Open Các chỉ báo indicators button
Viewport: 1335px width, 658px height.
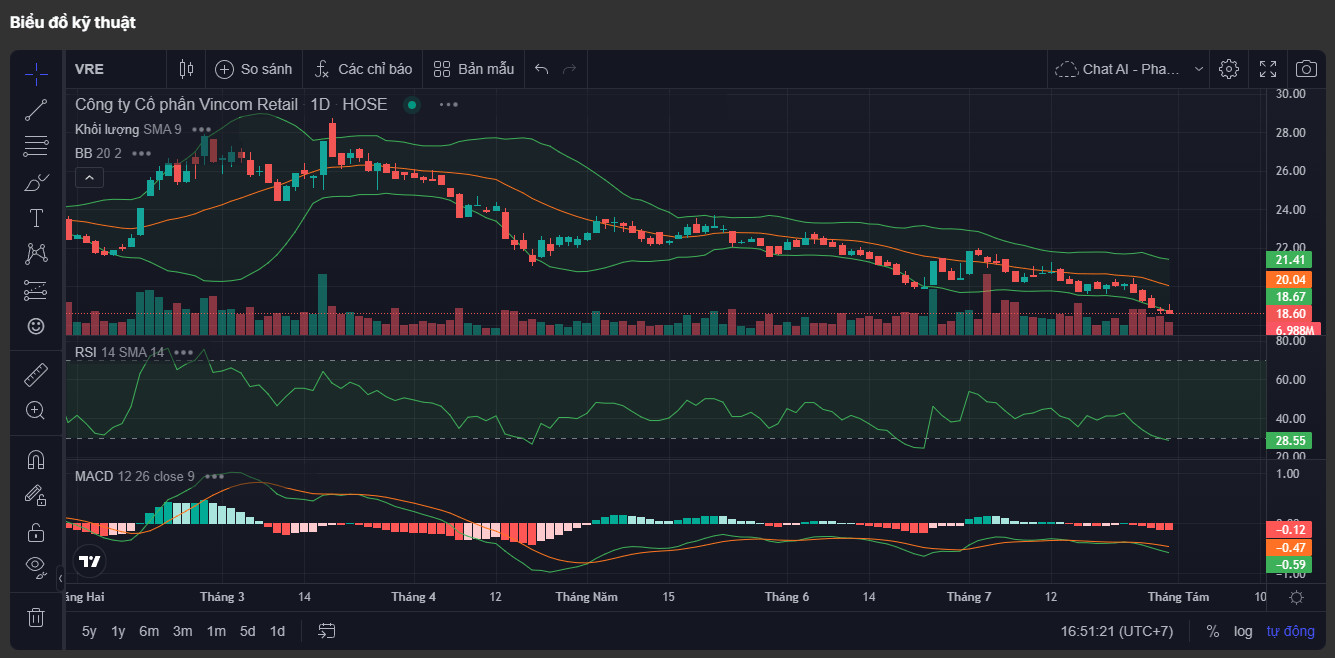click(363, 69)
